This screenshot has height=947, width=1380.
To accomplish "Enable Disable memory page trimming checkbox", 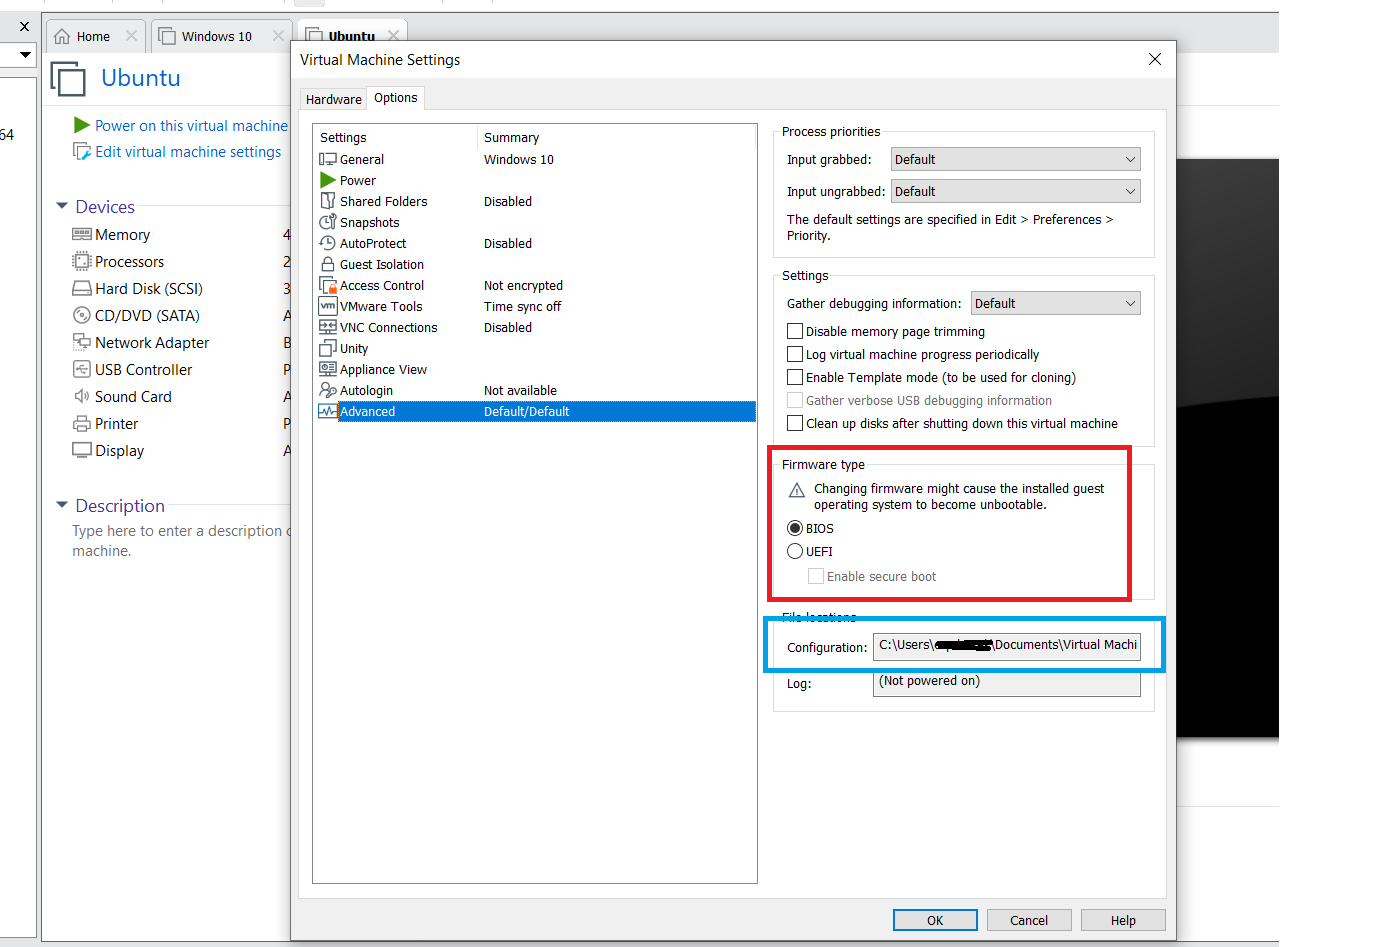I will [795, 331].
